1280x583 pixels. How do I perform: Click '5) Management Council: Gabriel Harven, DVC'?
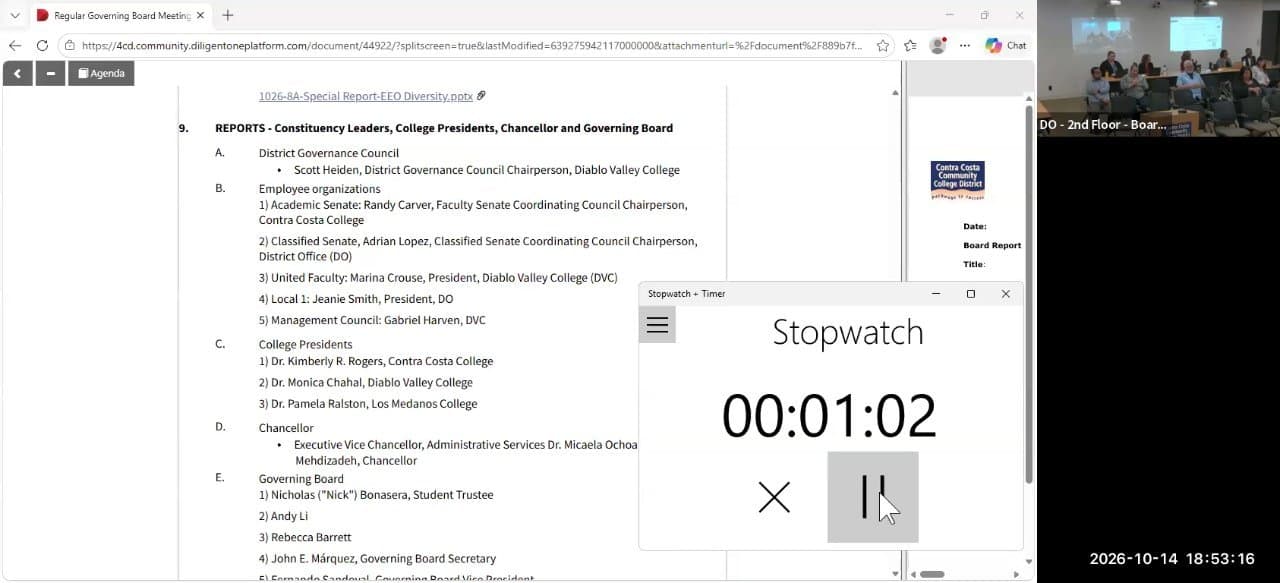[x=372, y=320]
